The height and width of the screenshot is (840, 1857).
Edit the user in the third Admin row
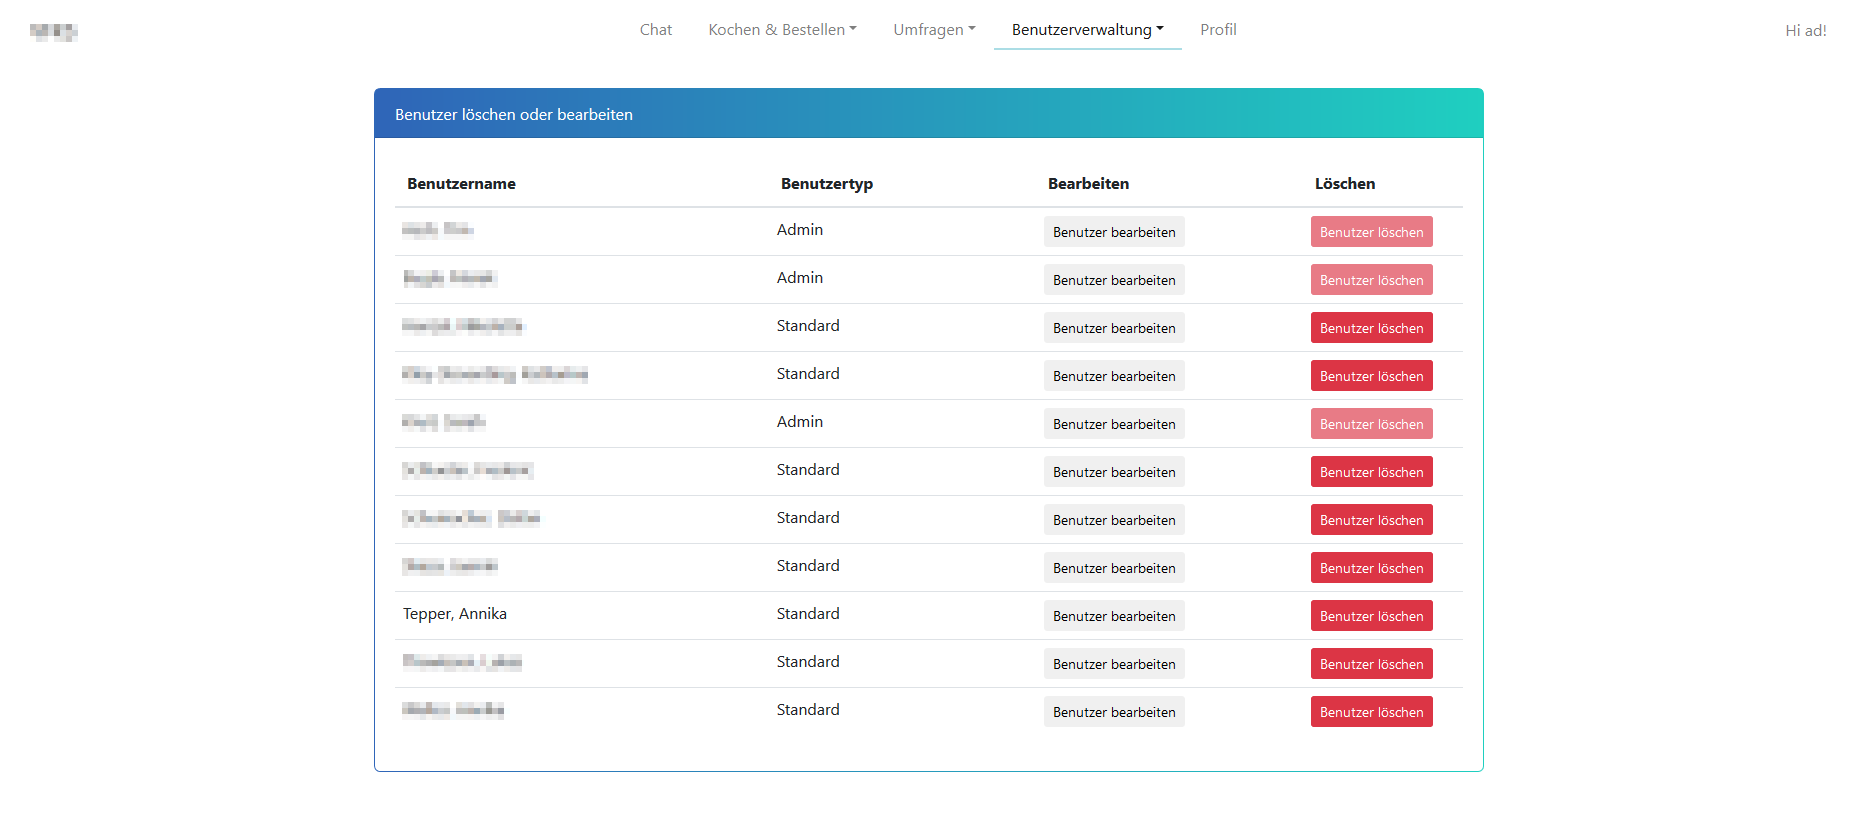1114,424
